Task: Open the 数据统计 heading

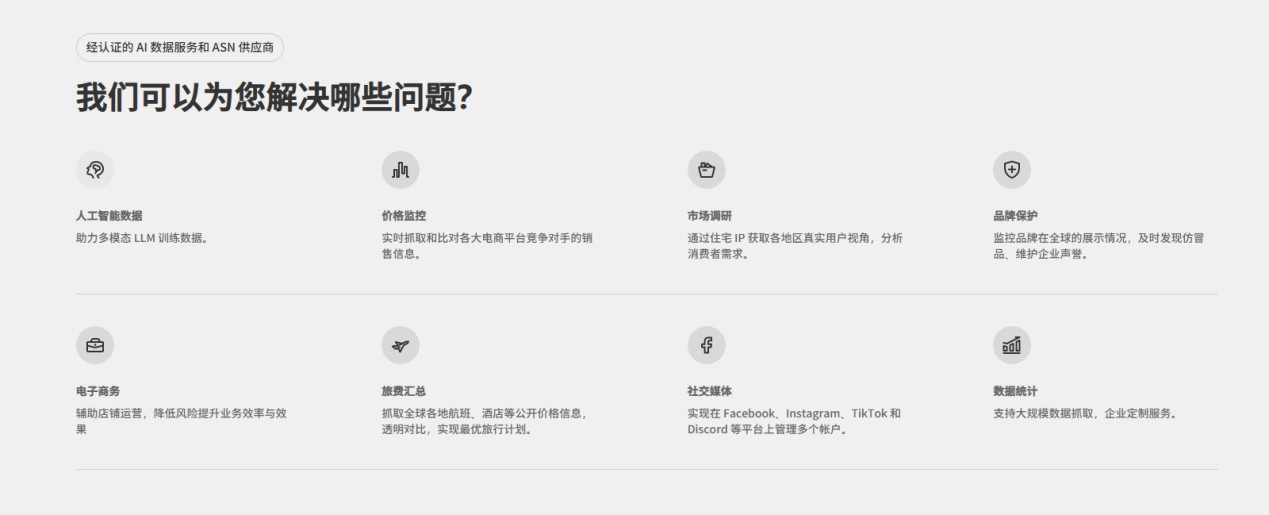Action: click(x=1014, y=391)
